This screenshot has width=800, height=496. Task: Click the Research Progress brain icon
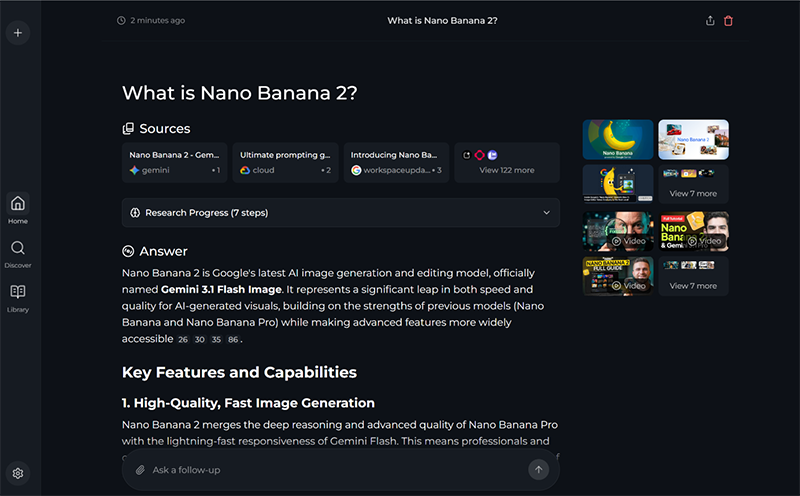135,213
